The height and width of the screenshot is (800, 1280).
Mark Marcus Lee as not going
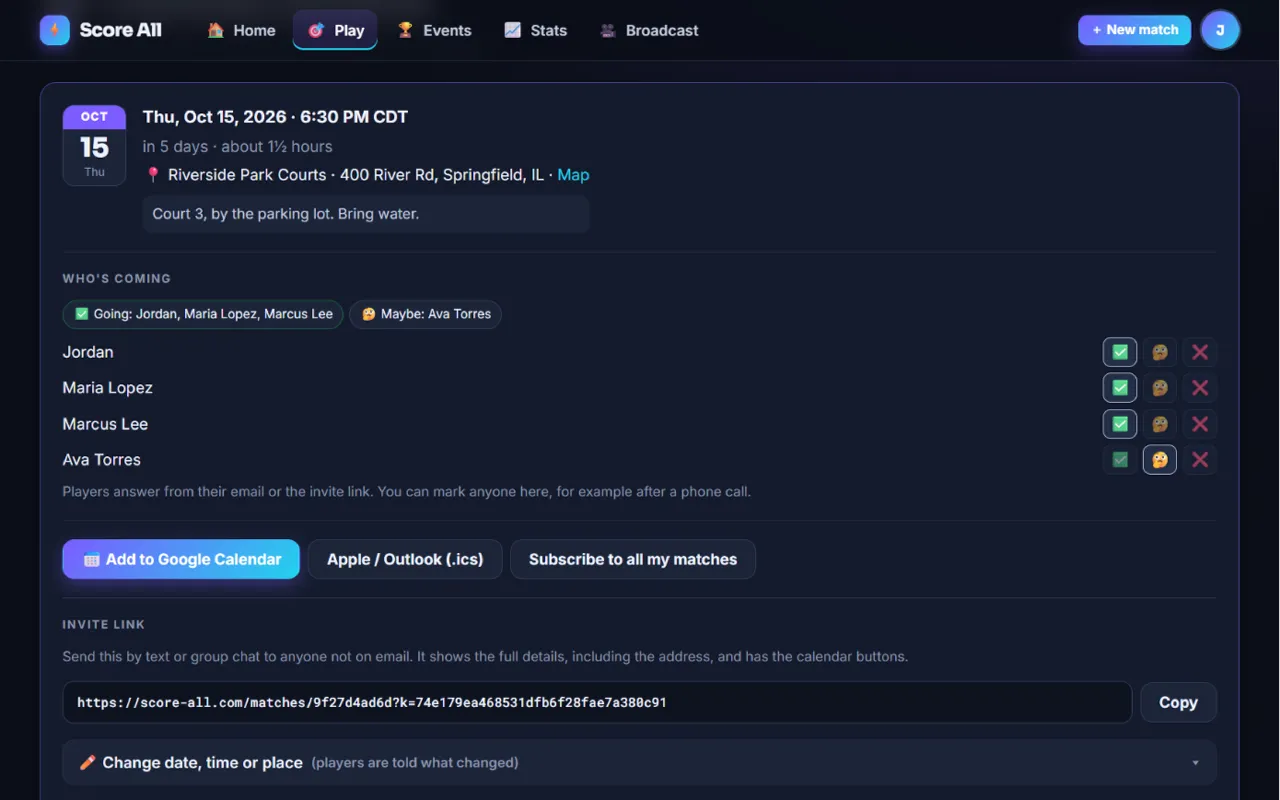click(x=1200, y=424)
